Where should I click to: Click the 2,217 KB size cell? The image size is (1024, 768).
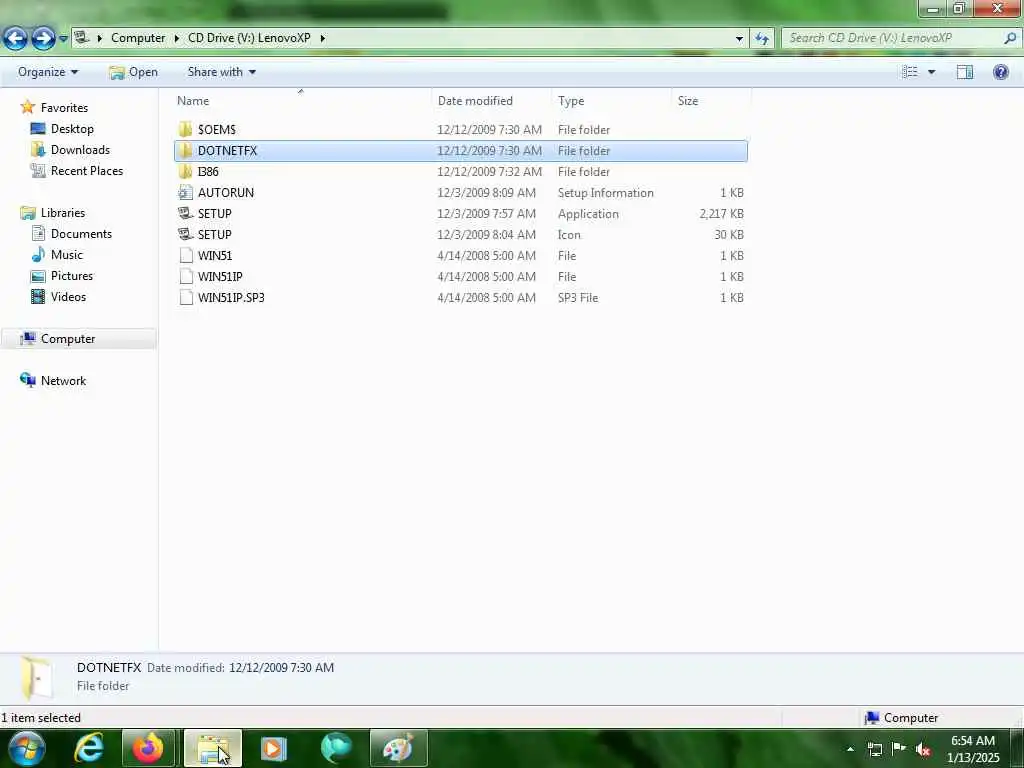(721, 214)
